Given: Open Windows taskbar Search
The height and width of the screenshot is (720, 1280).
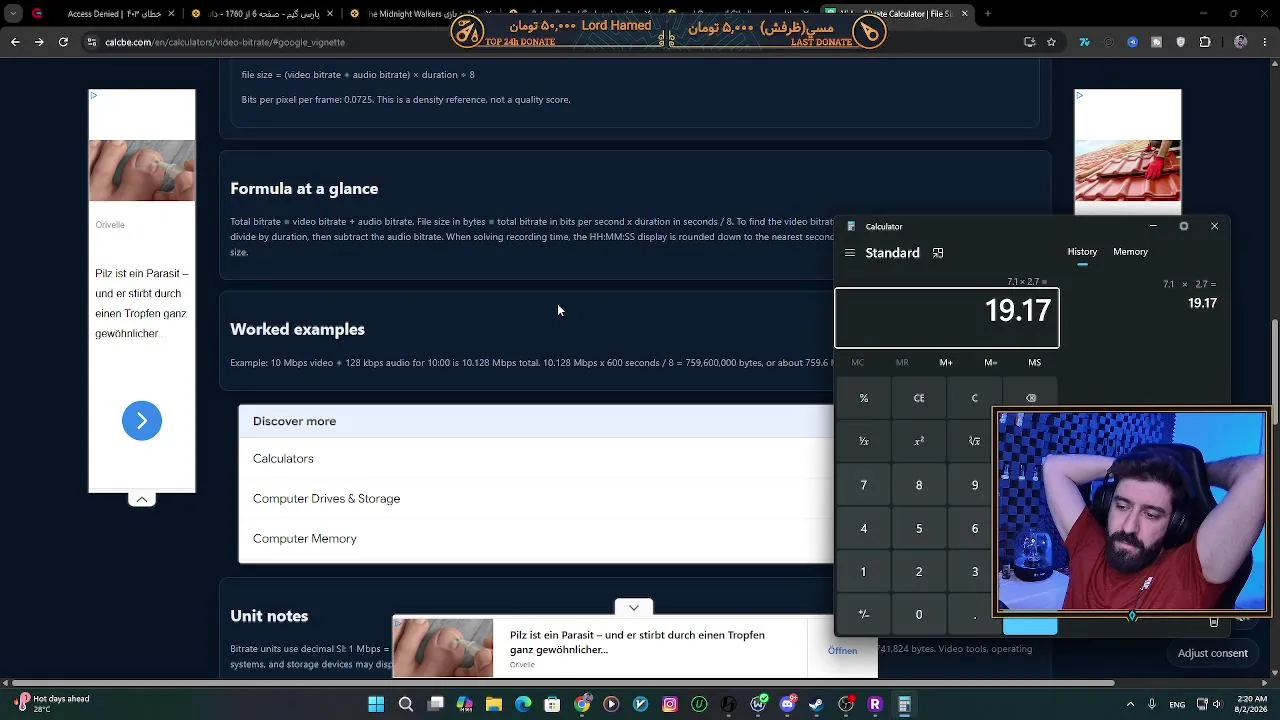Looking at the screenshot, I should point(406,704).
